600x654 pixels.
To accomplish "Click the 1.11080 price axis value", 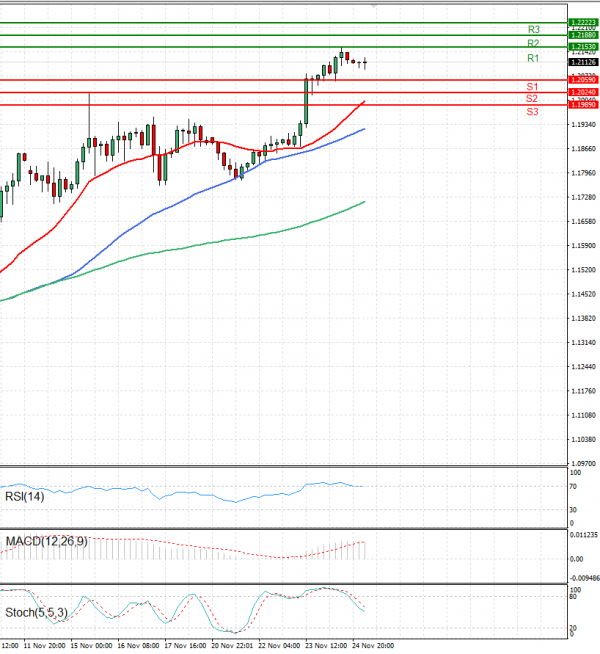I will tap(584, 415).
